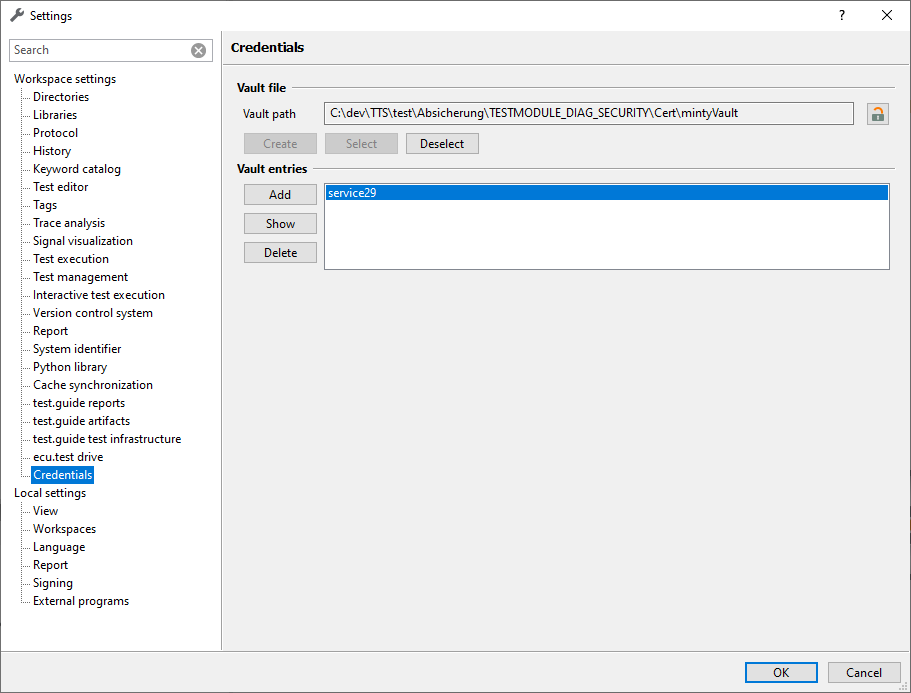Click the Deselect button
The image size is (911, 693).
pyautogui.click(x=442, y=143)
